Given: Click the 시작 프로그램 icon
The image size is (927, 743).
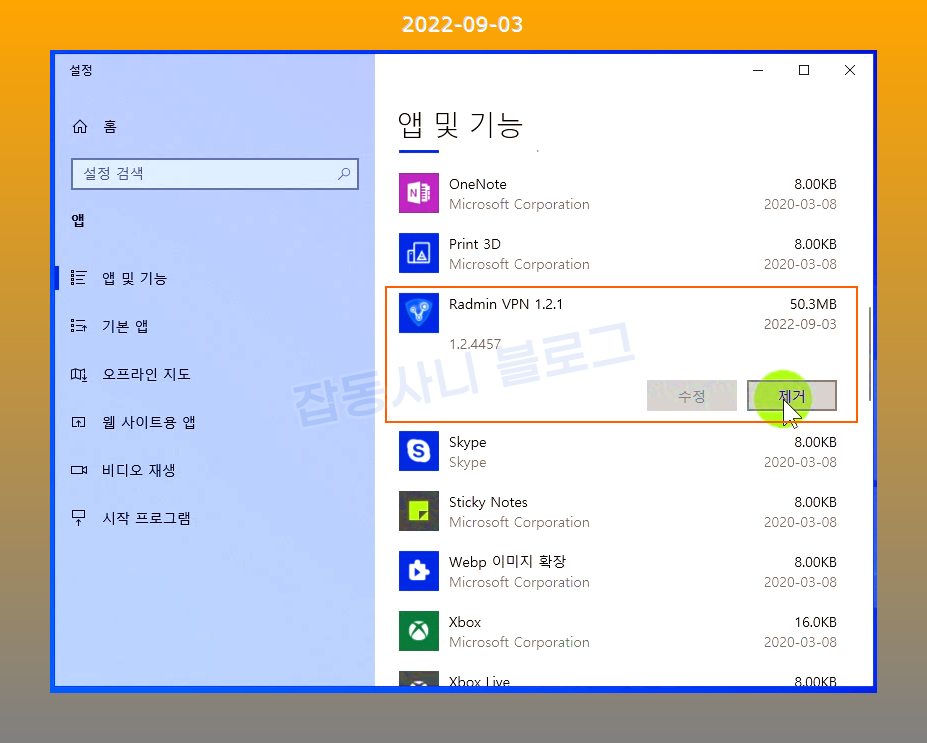Looking at the screenshot, I should point(79,518).
